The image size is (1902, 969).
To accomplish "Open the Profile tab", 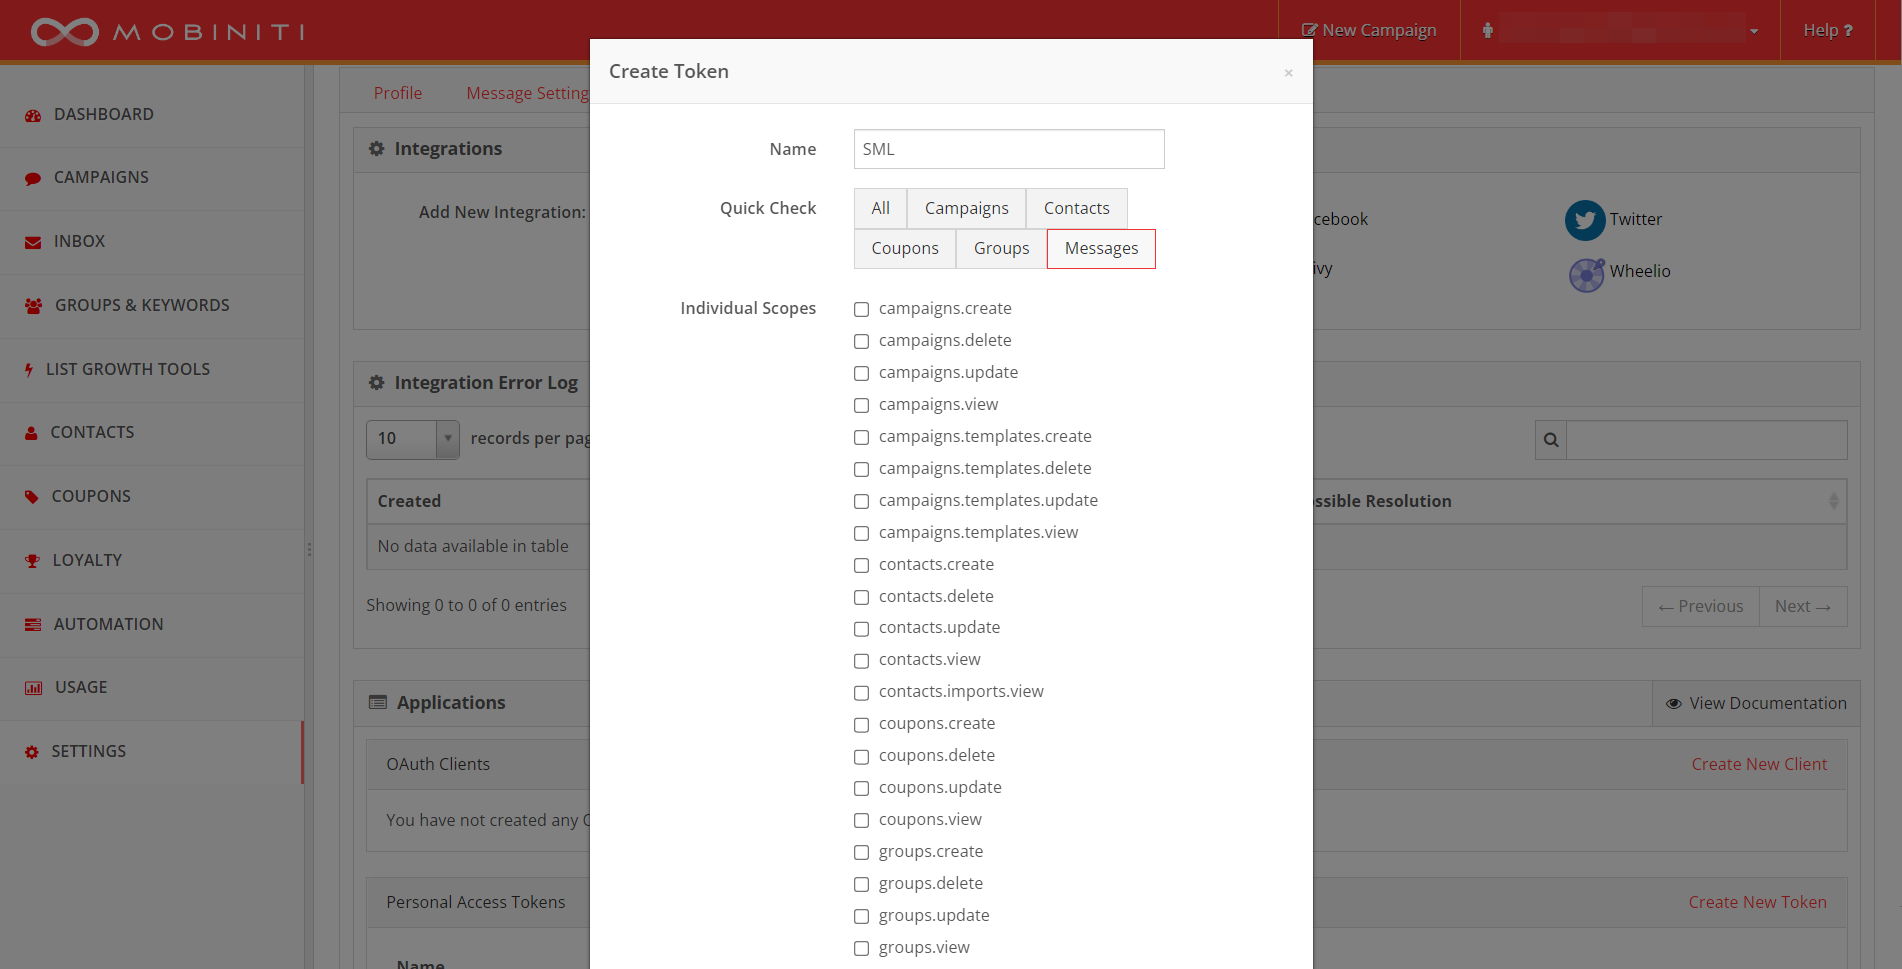I will (398, 93).
